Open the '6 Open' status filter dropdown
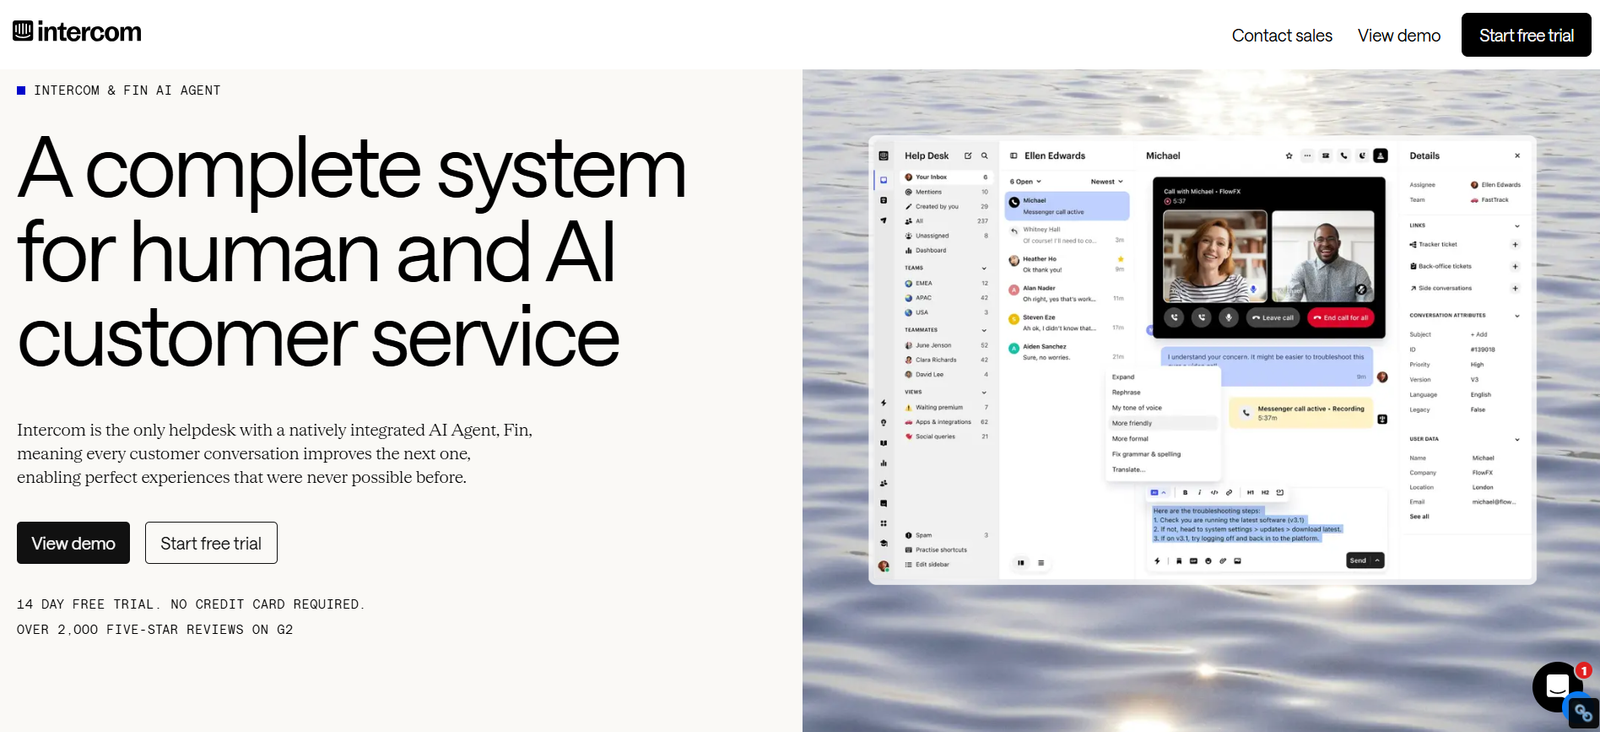1600x732 pixels. point(1025,182)
